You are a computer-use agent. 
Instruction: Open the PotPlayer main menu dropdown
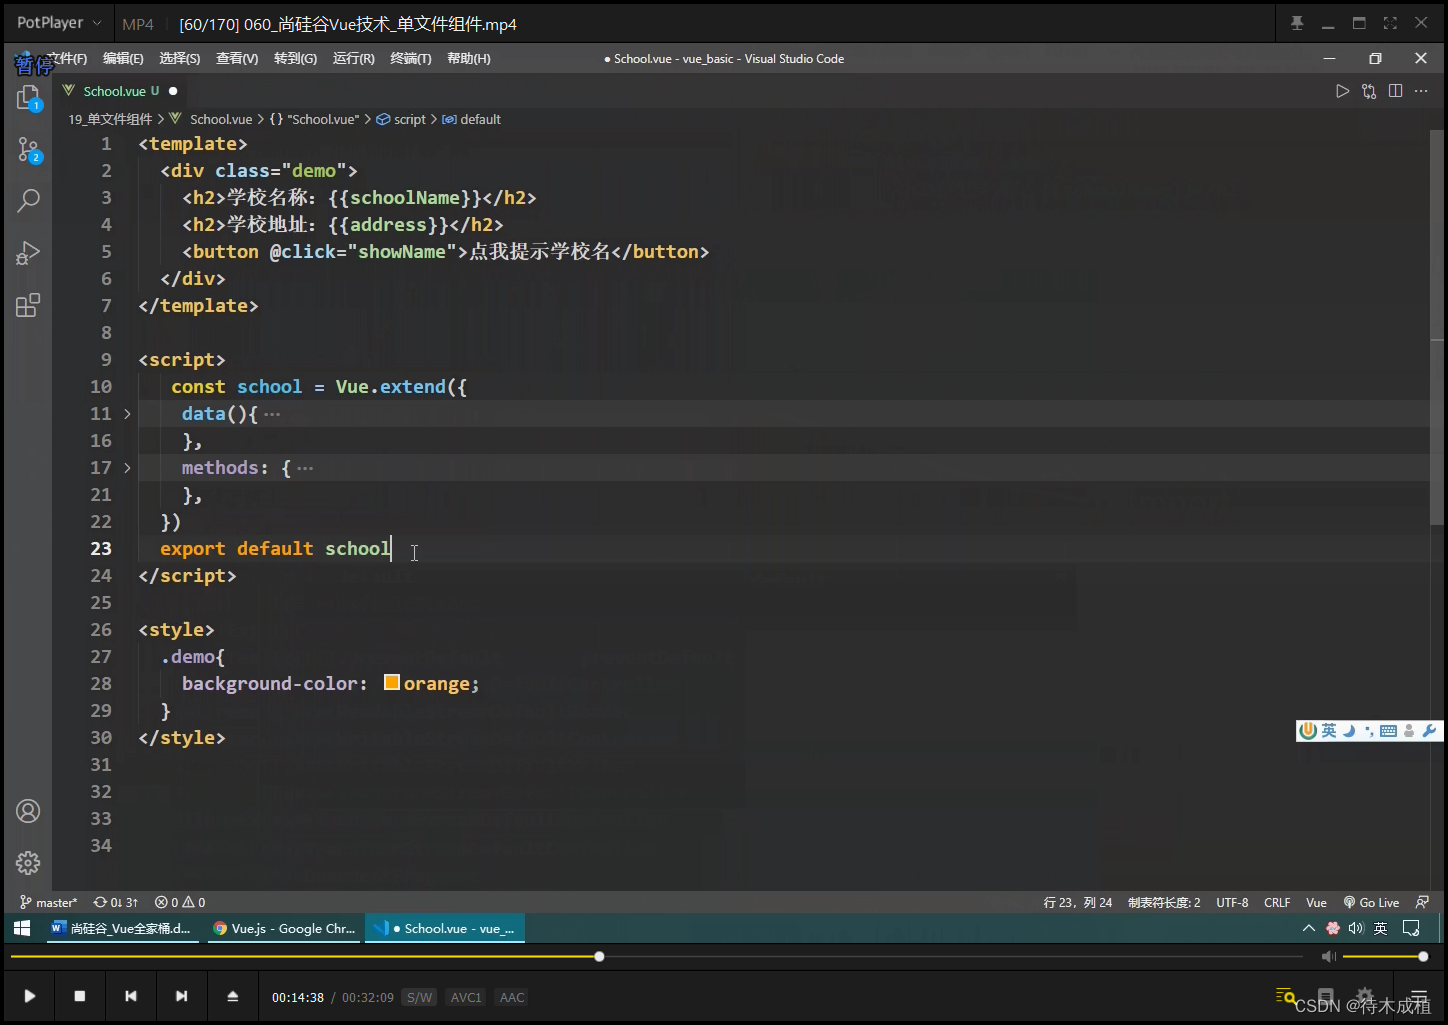tap(59, 23)
